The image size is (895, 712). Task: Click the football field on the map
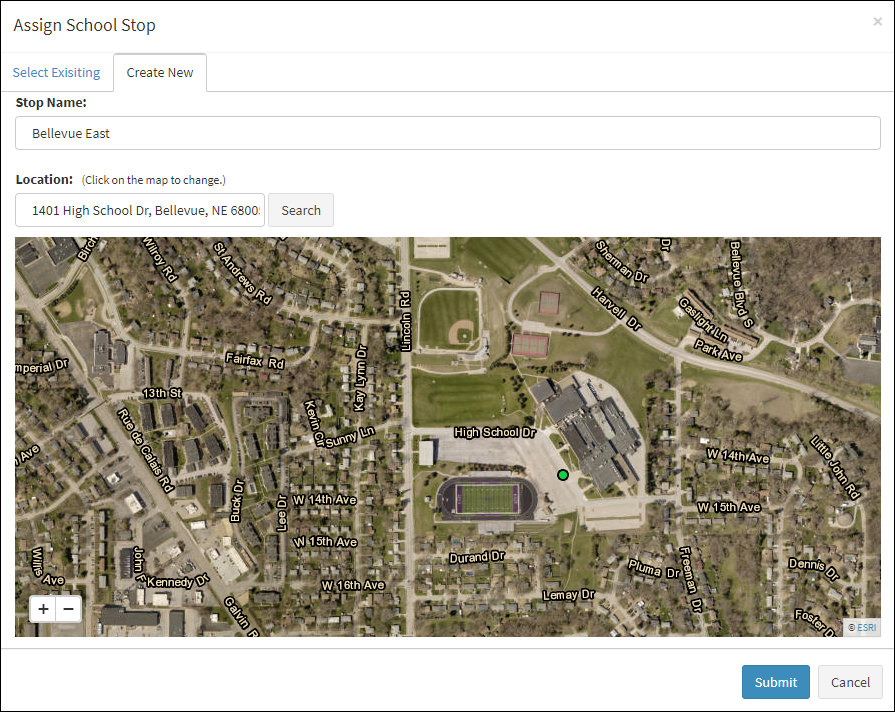[x=487, y=498]
